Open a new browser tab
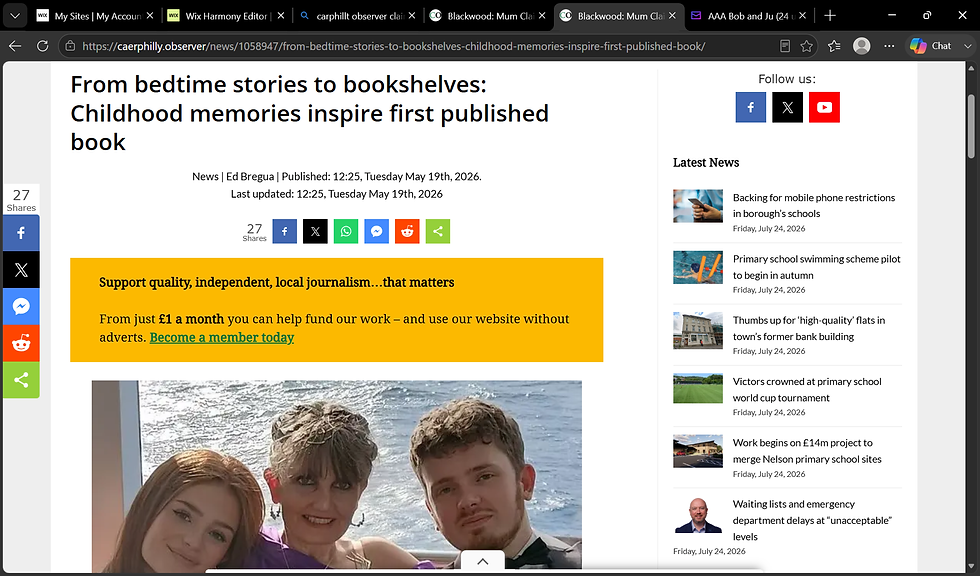The width and height of the screenshot is (980, 576). click(x=830, y=16)
